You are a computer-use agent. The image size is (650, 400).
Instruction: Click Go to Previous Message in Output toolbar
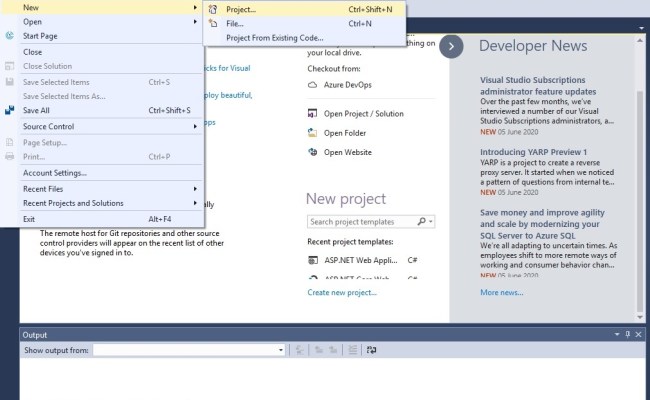tap(319, 350)
